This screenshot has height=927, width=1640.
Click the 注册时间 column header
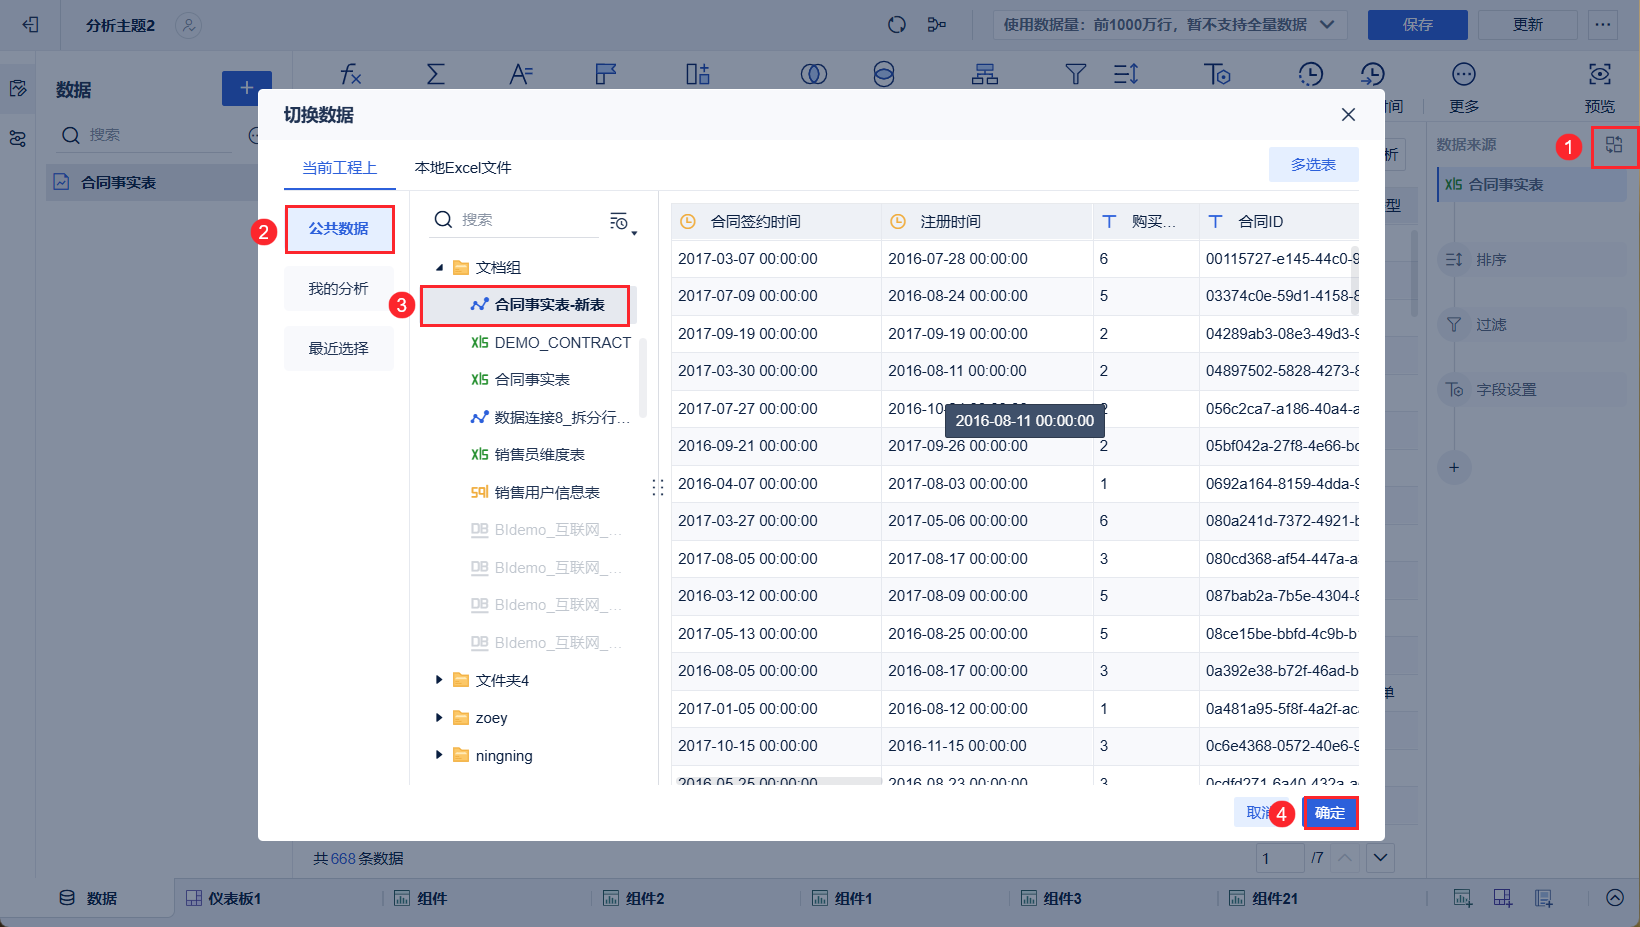click(x=987, y=222)
